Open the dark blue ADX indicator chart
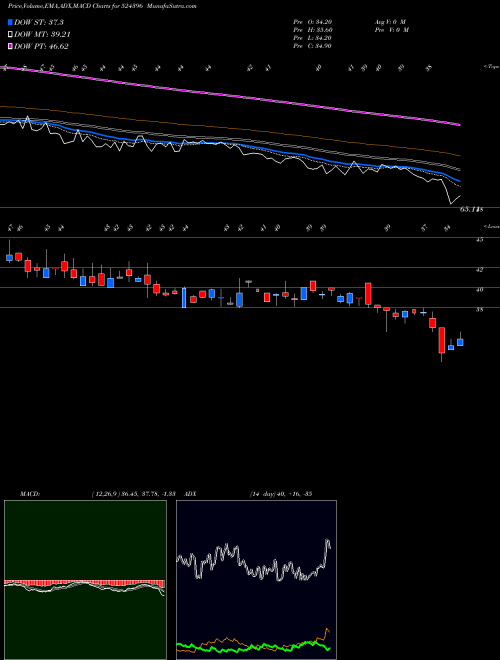500x660 pixels. tap(256, 580)
